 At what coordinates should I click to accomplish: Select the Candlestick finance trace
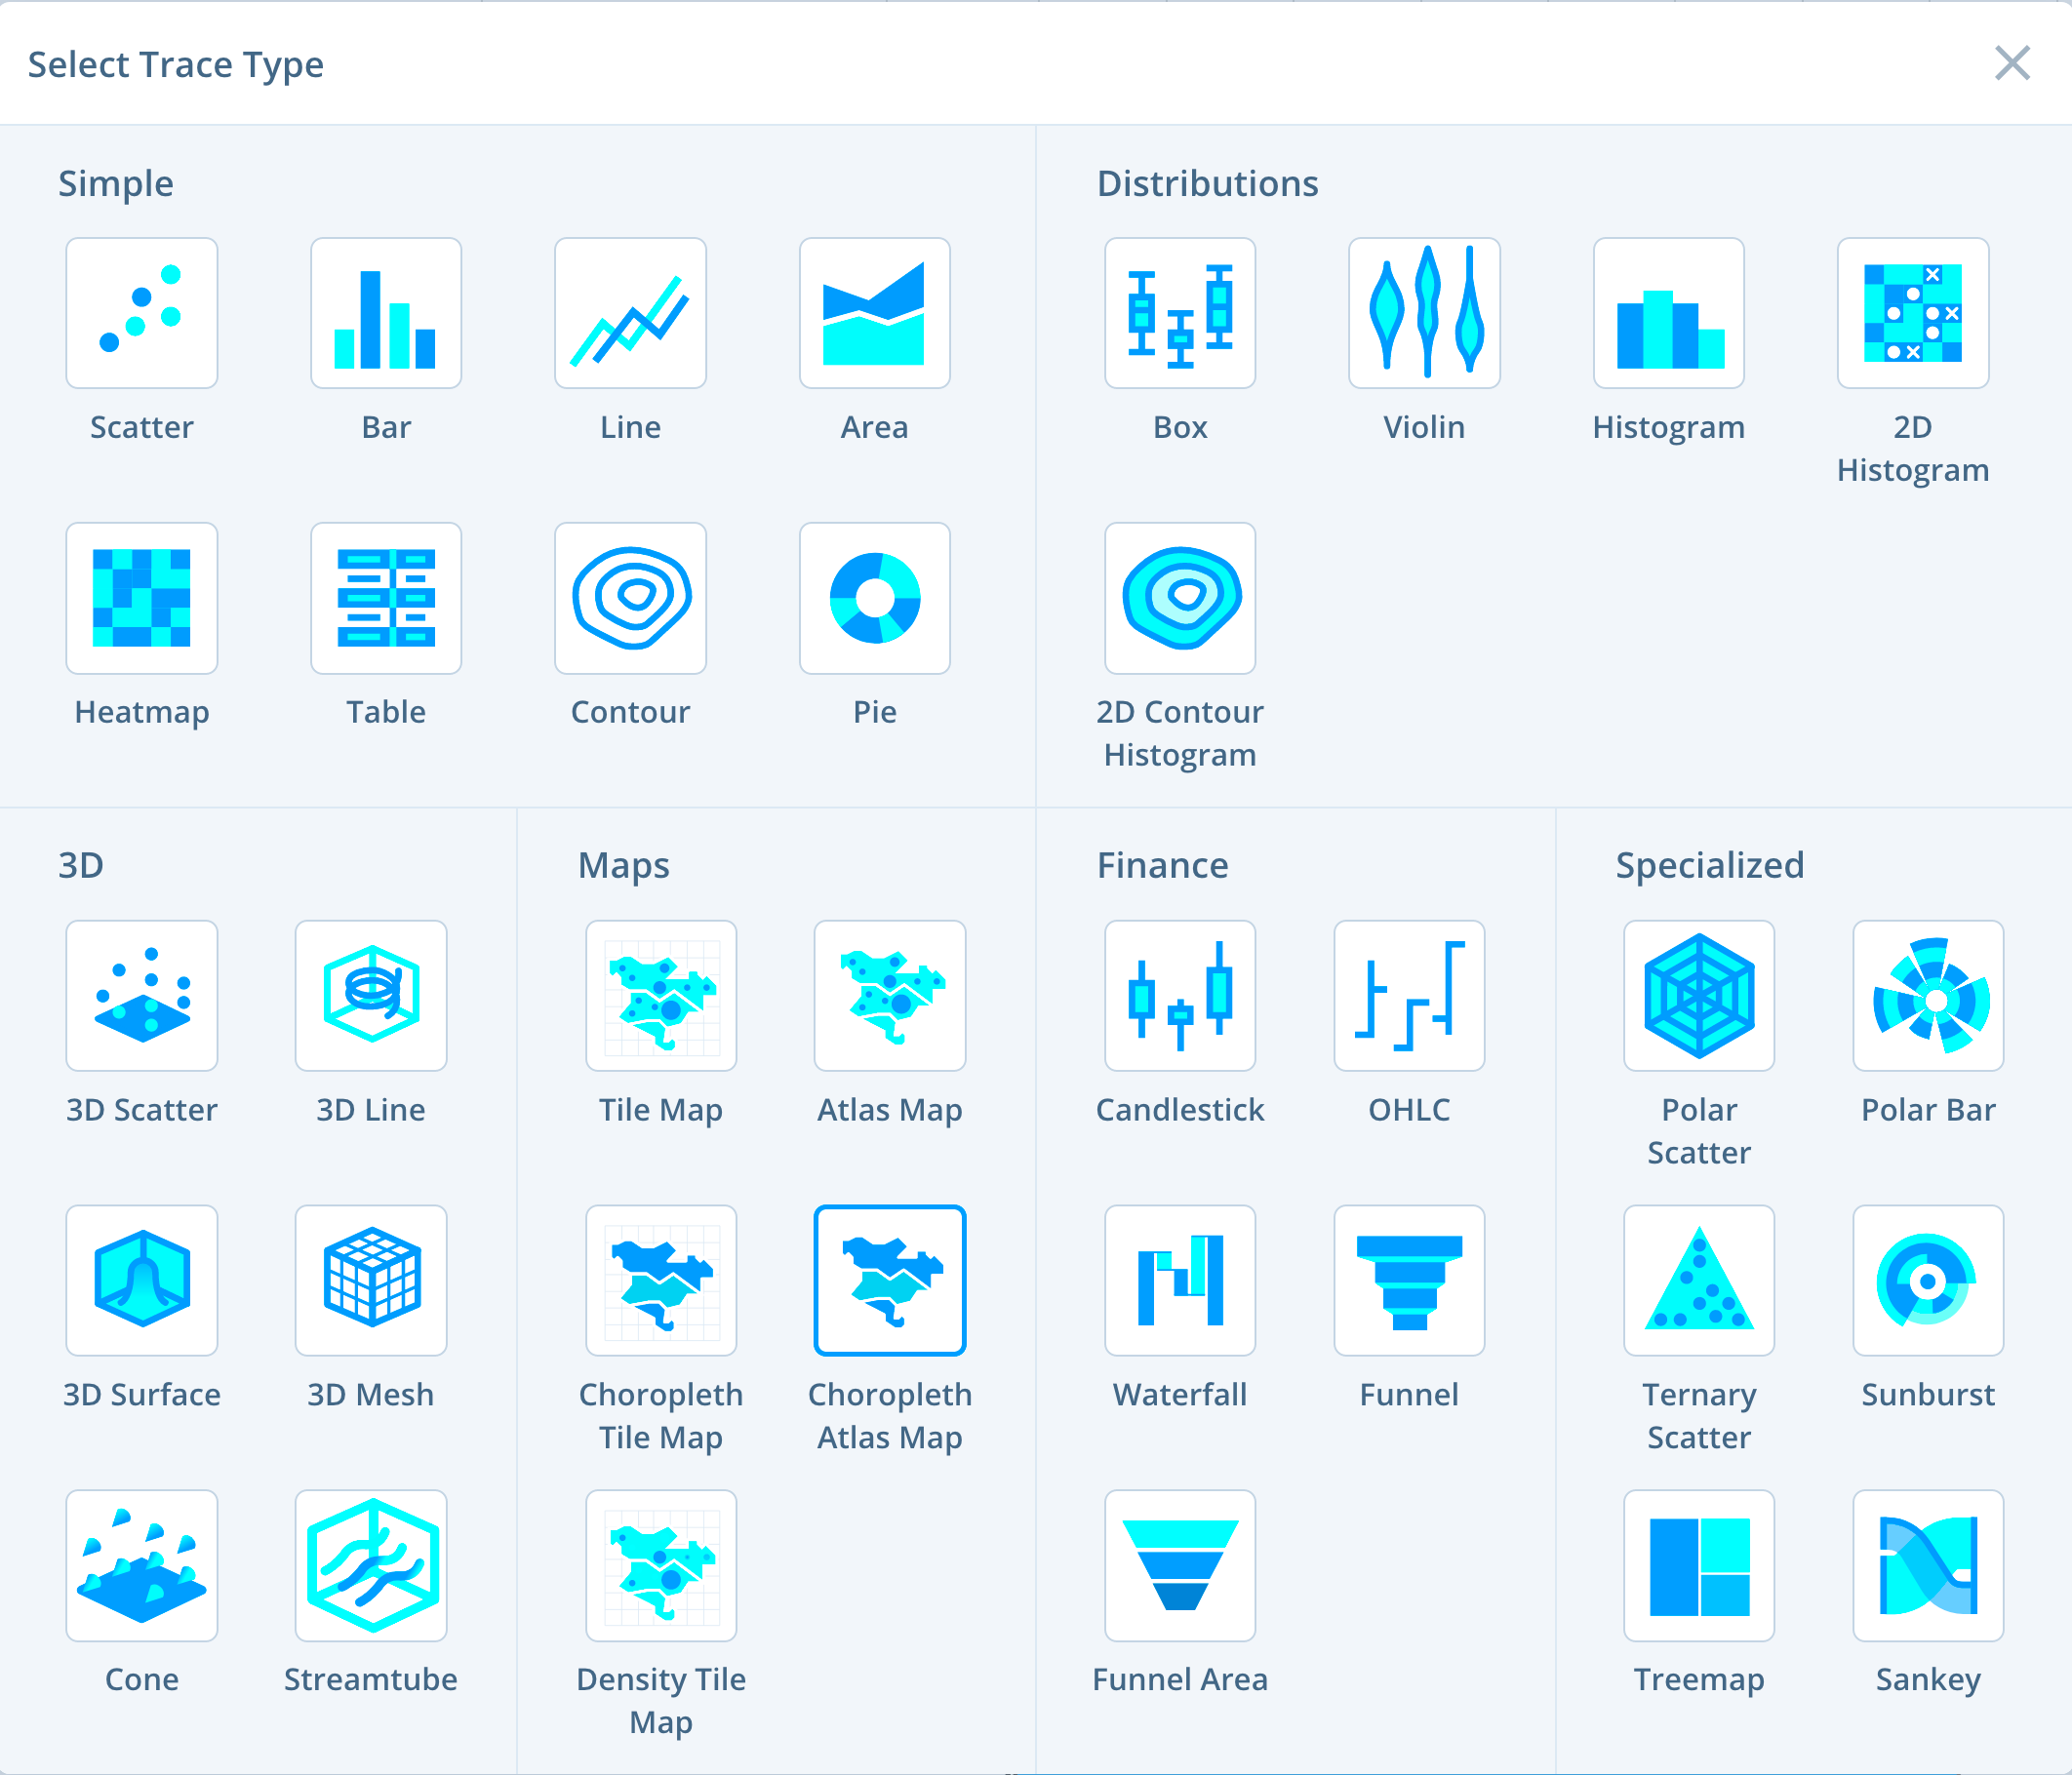[1180, 996]
